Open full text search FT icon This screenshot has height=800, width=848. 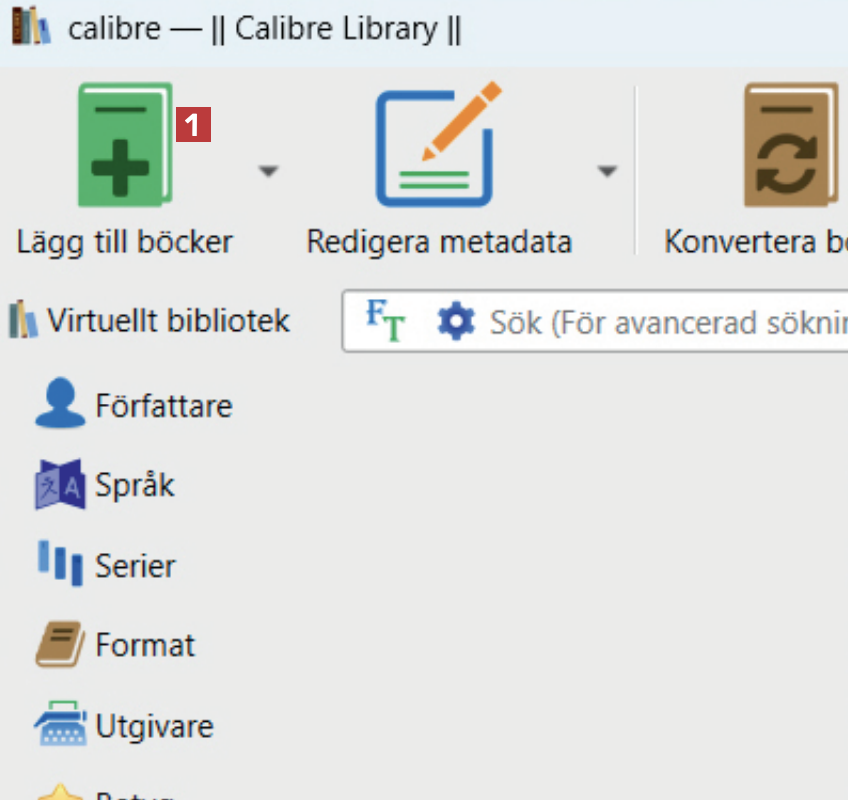tap(384, 321)
